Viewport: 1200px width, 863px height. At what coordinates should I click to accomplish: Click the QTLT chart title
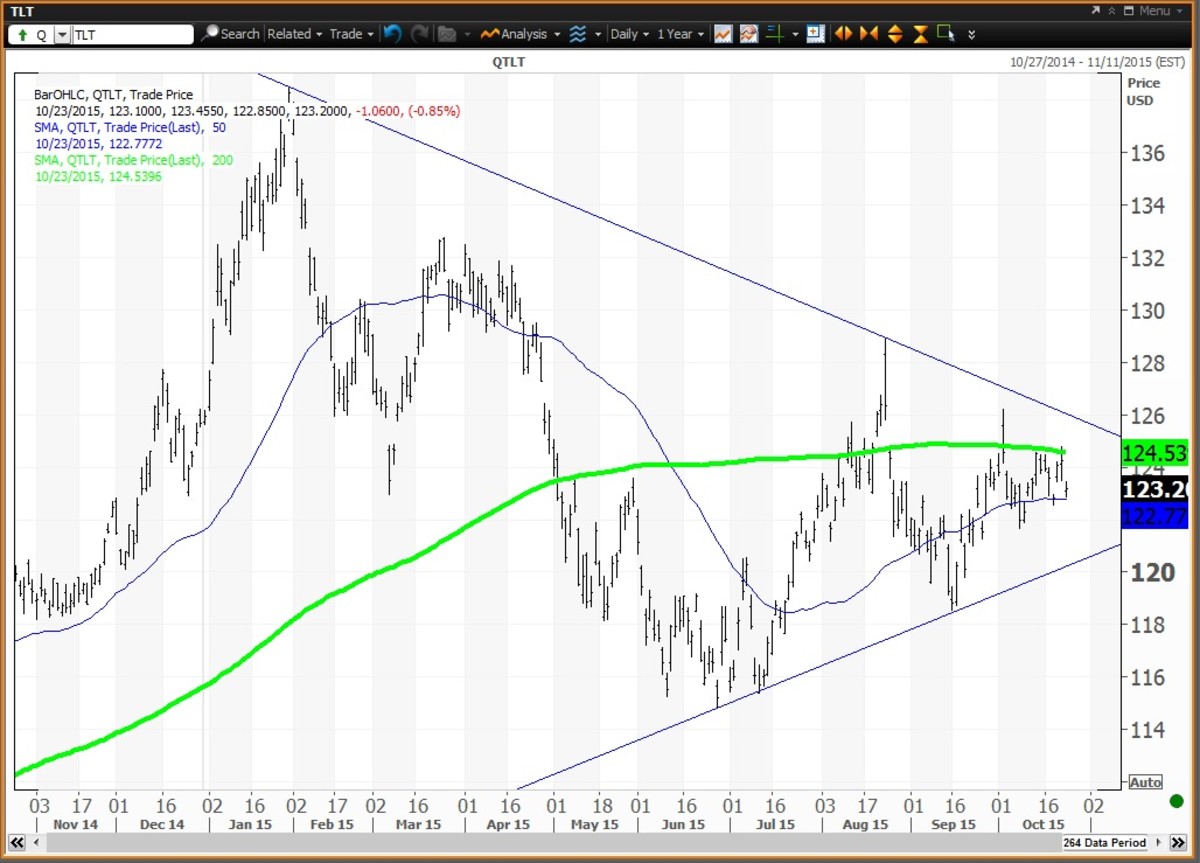click(509, 62)
